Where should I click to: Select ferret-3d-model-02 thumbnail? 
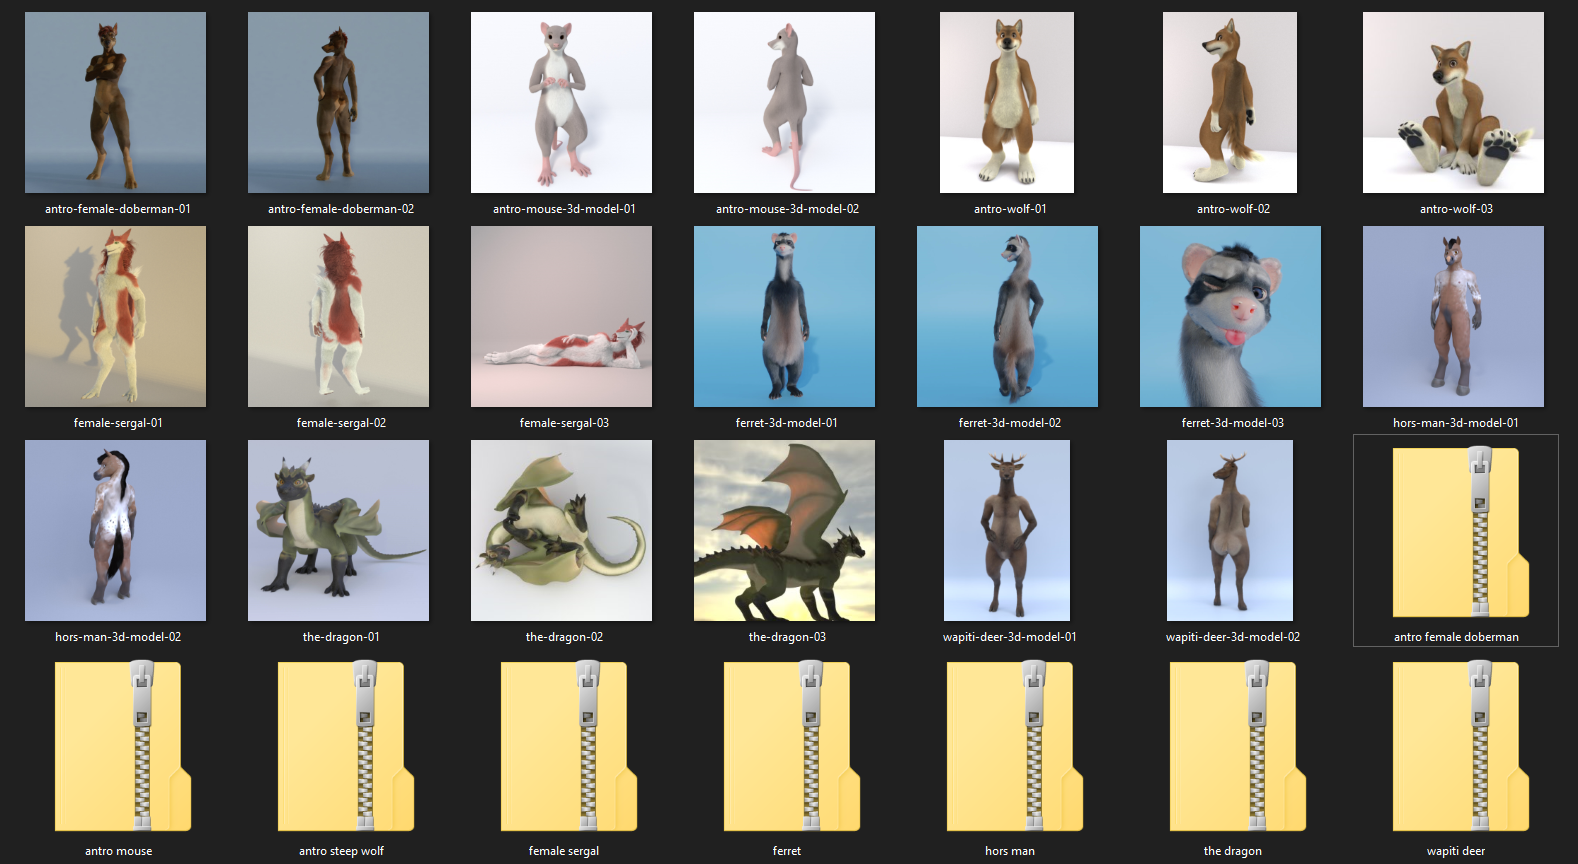point(1007,316)
